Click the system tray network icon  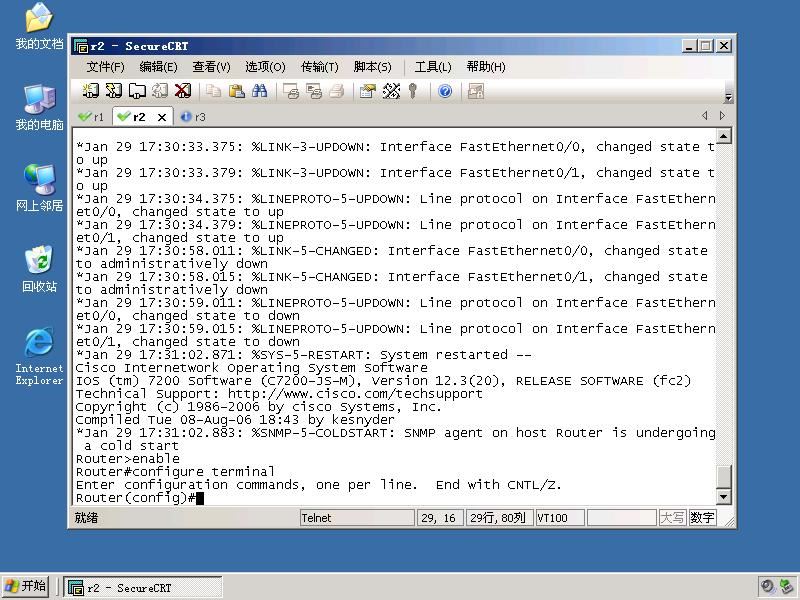(x=787, y=586)
